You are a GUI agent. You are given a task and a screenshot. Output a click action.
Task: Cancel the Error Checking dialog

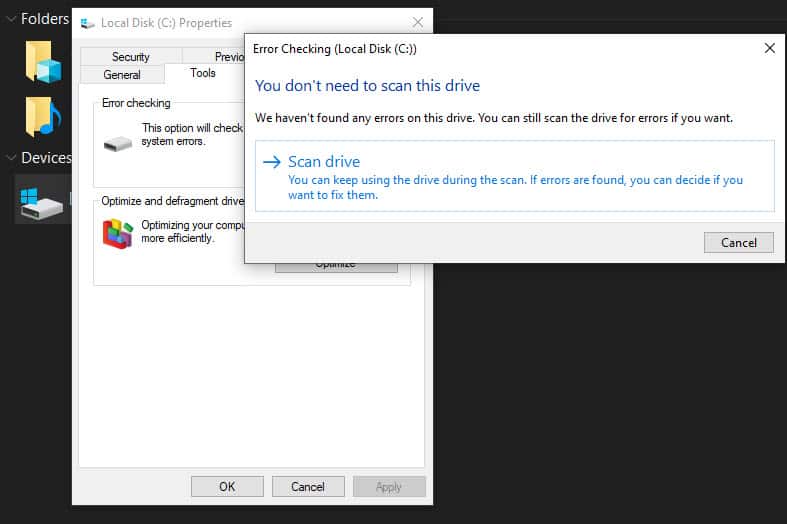tap(738, 242)
